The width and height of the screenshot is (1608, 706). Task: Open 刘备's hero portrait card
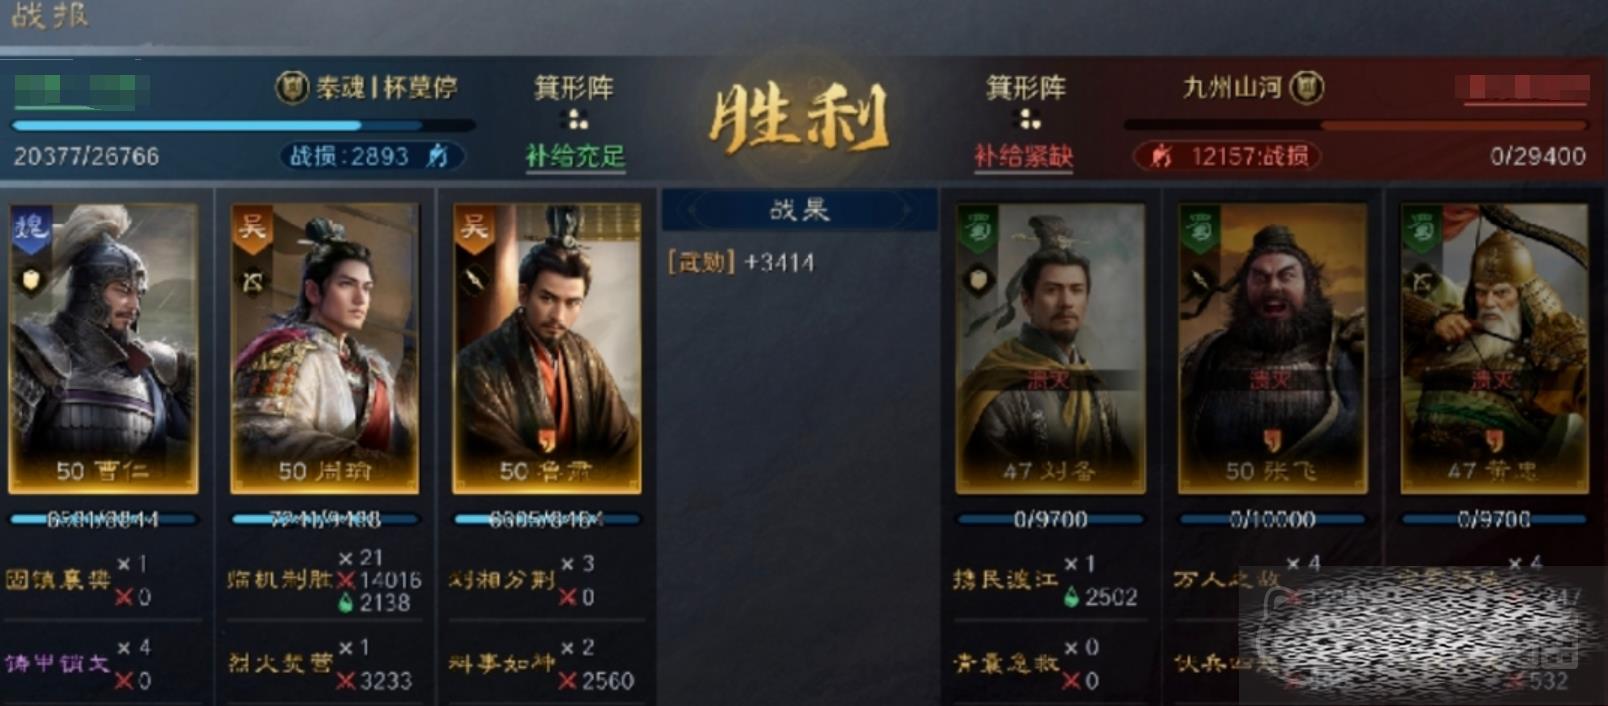[x=1050, y=348]
